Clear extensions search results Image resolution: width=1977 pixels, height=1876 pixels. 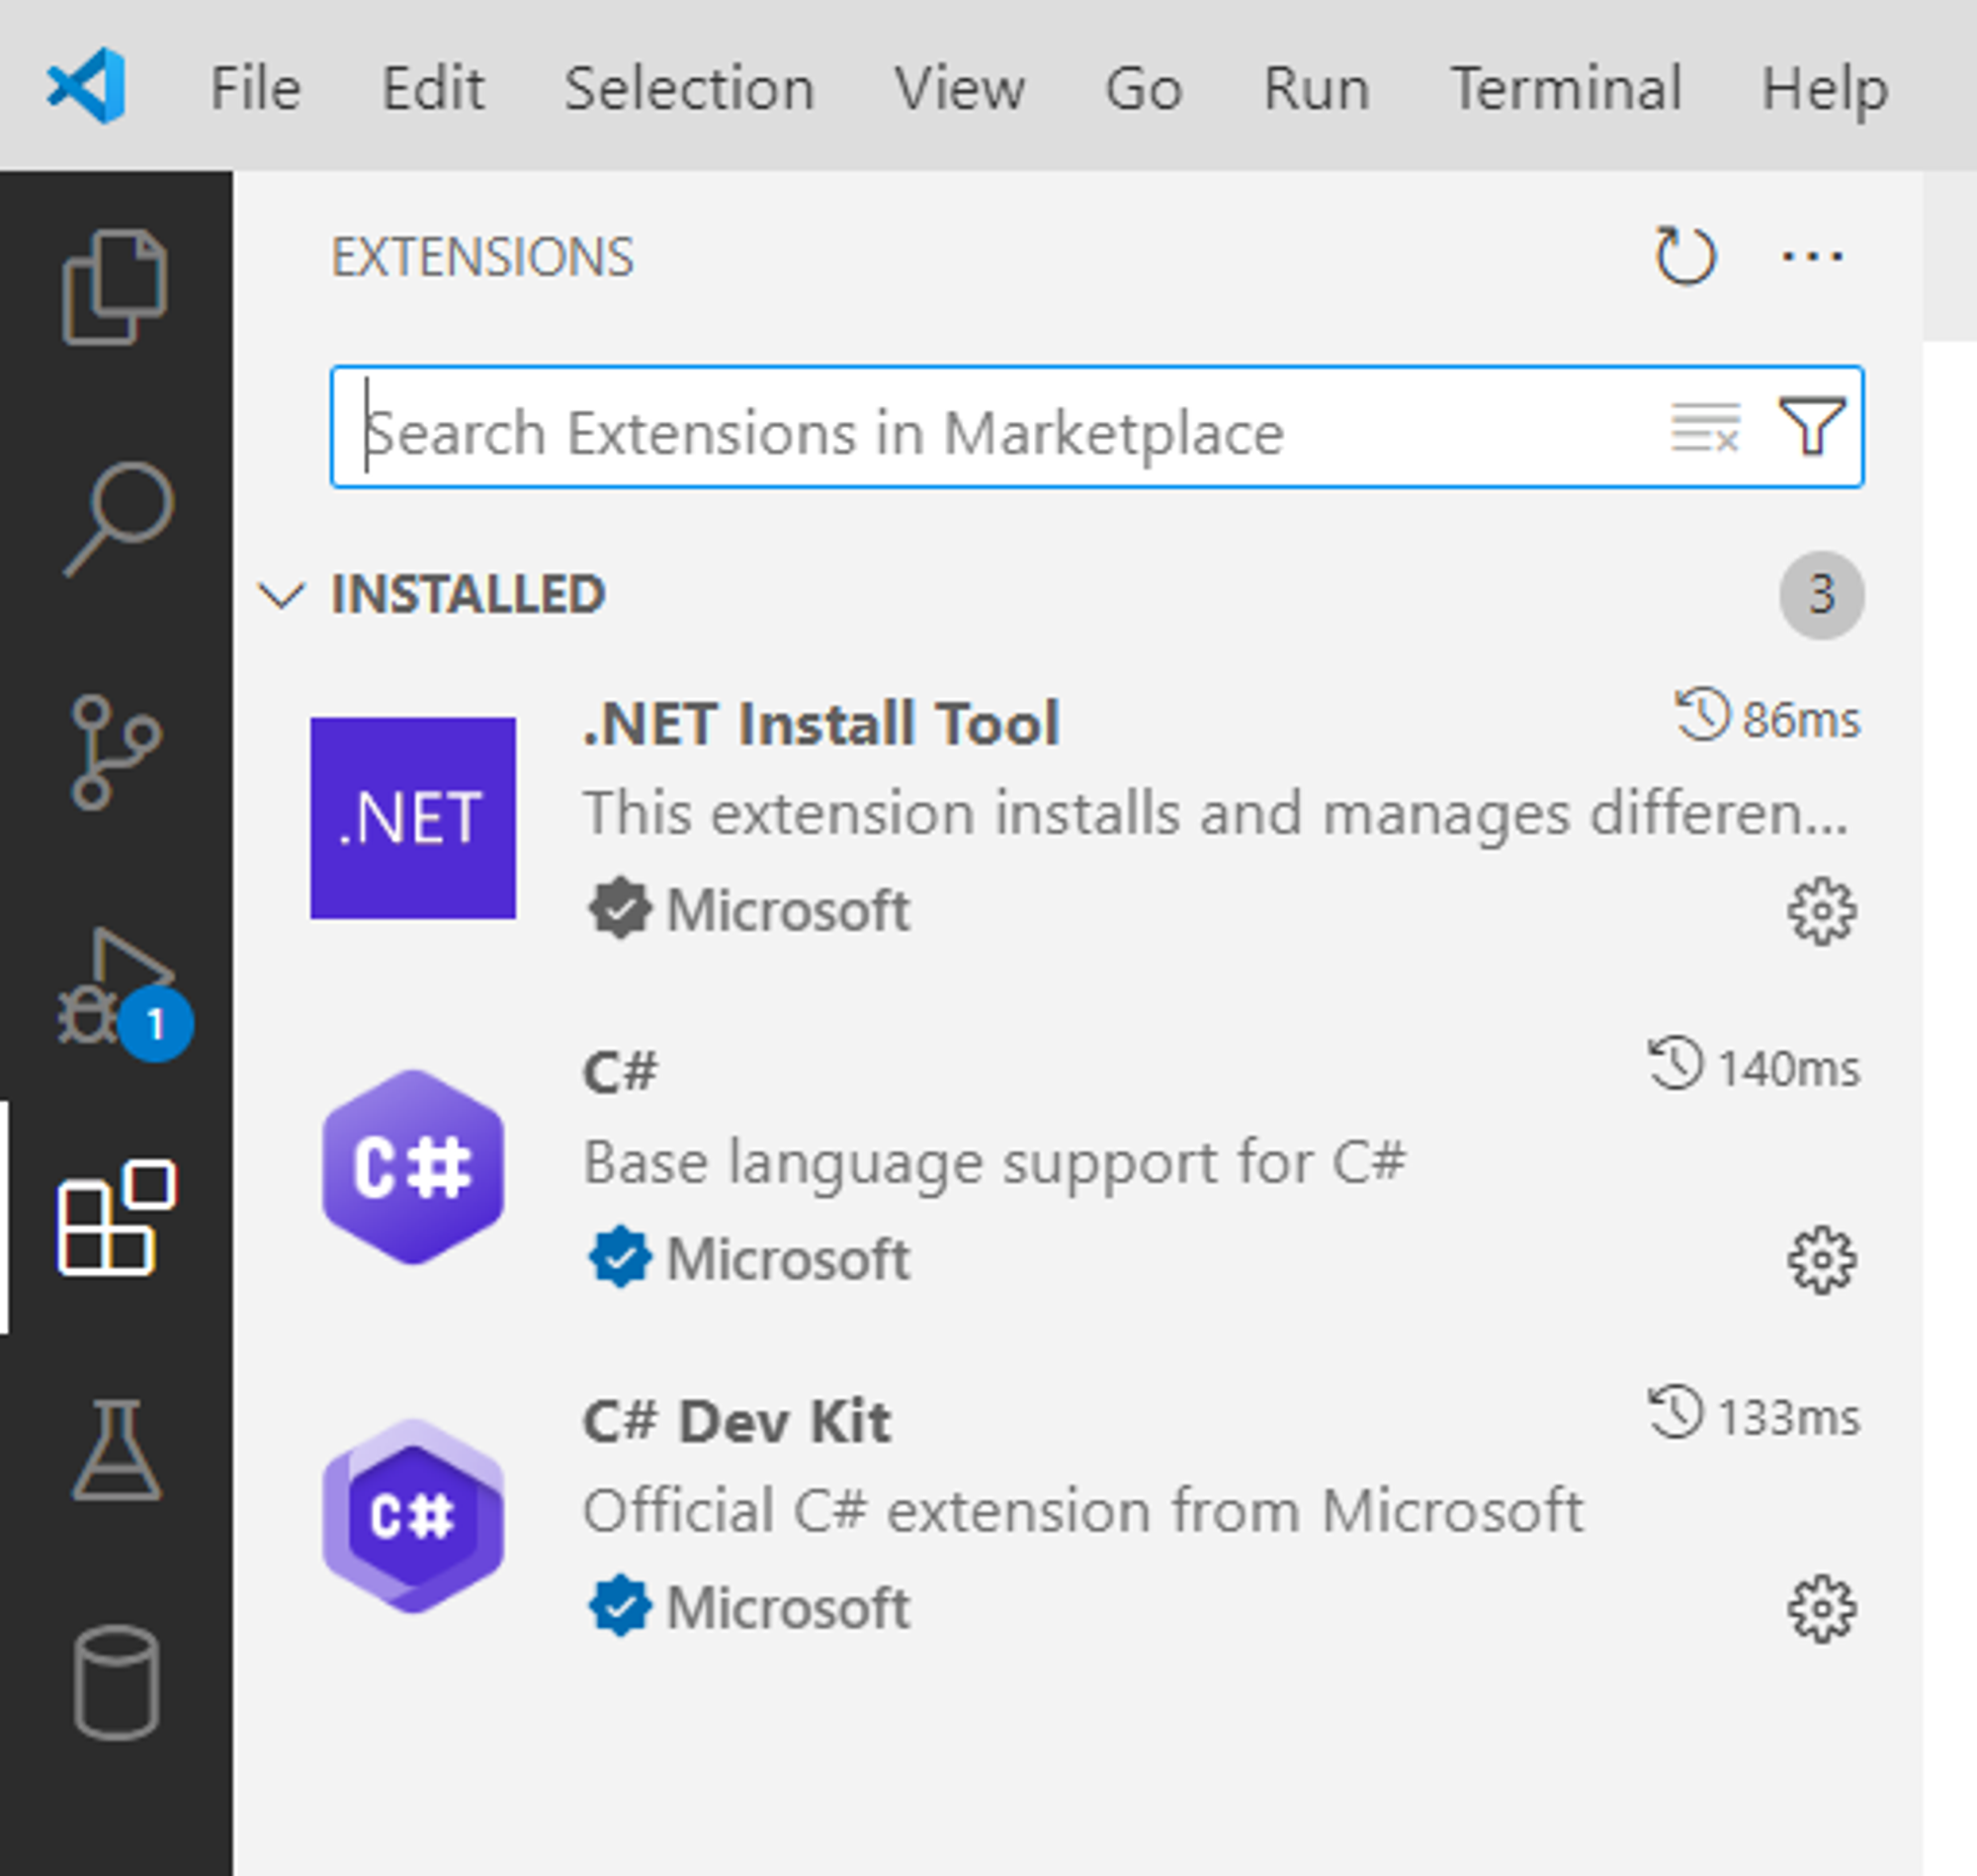pos(1705,428)
